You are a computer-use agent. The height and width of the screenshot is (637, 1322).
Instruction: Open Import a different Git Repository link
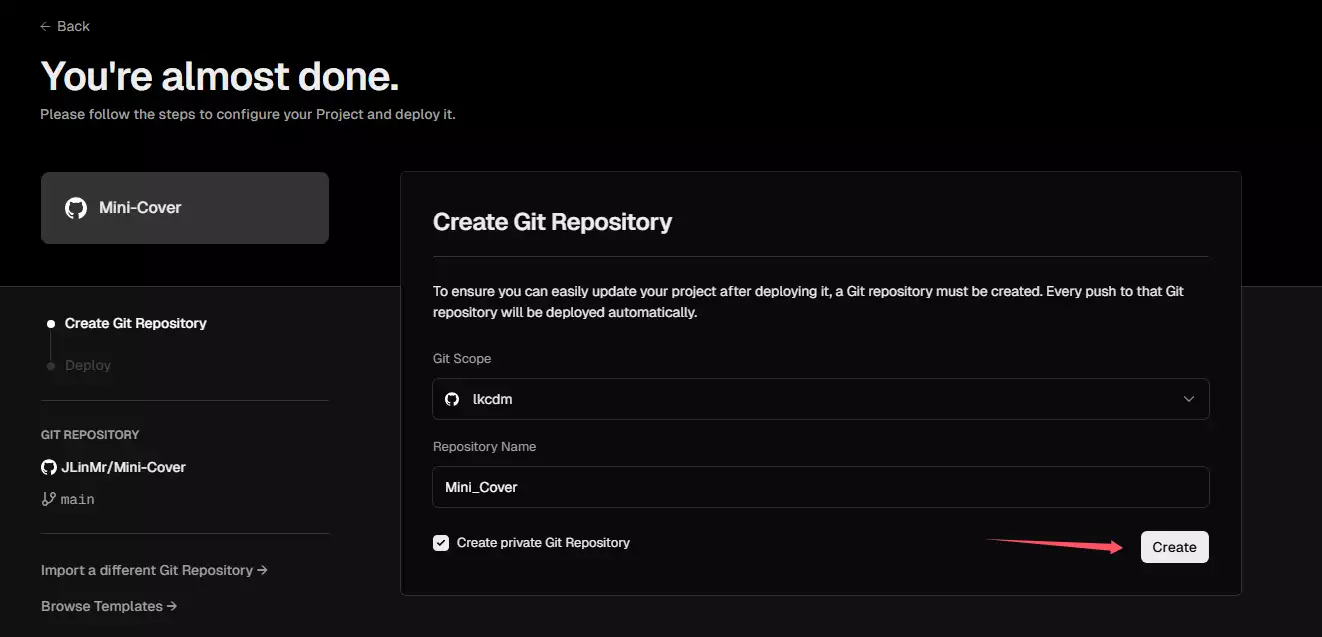click(146, 570)
